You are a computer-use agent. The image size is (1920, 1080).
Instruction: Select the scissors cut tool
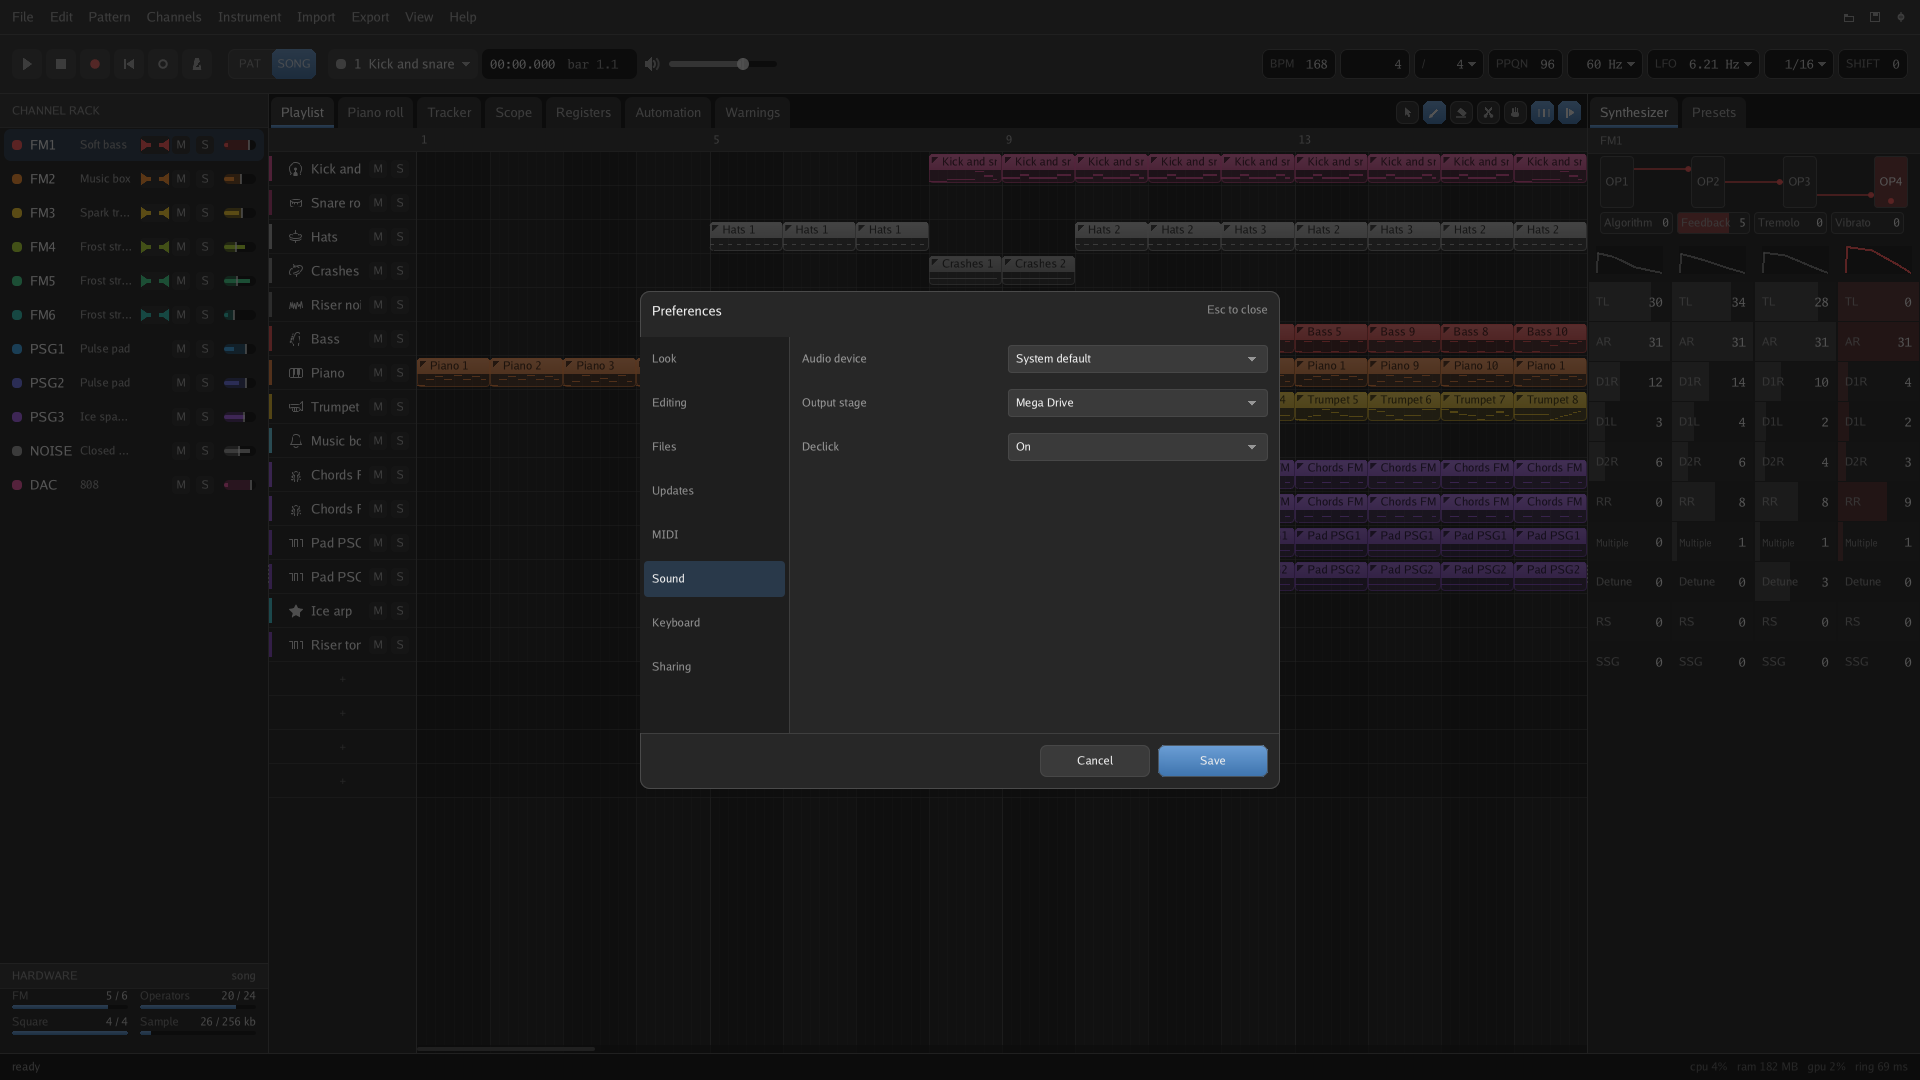pyautogui.click(x=1488, y=113)
